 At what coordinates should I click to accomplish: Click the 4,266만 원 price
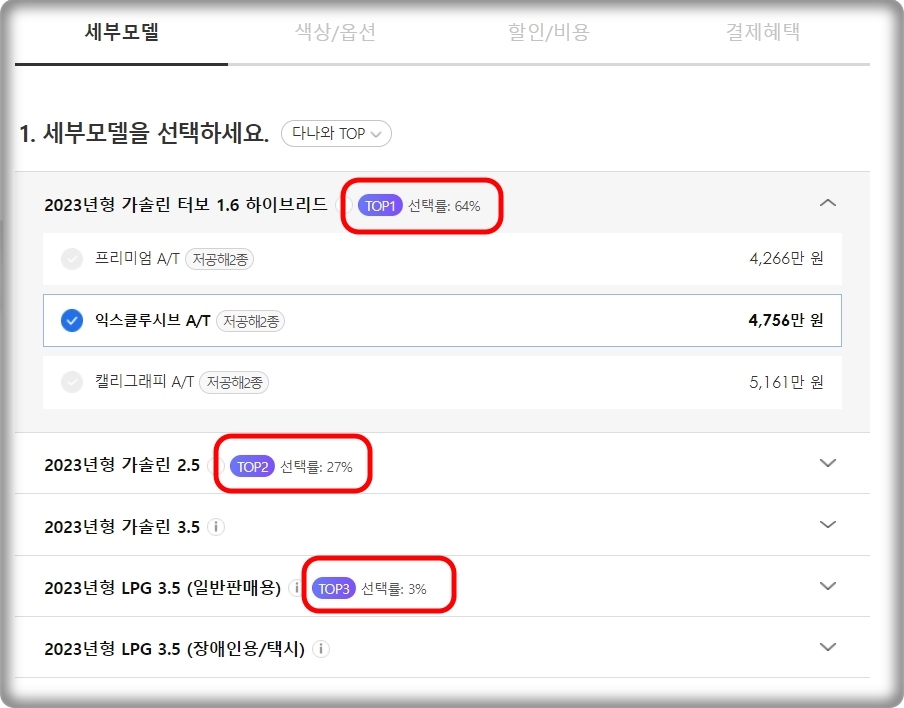tap(786, 258)
